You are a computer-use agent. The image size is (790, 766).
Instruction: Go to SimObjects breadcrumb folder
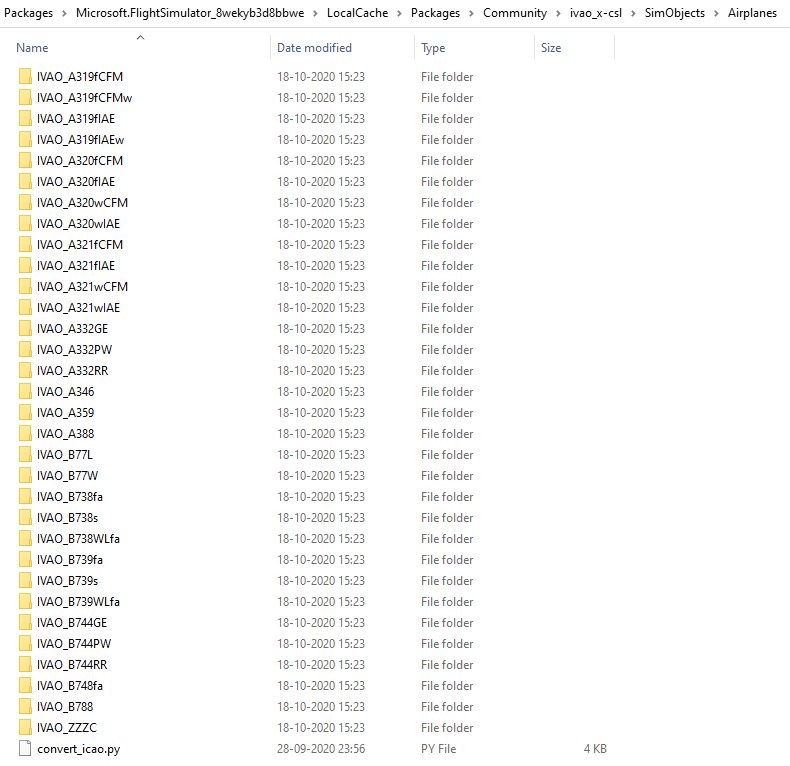675,13
